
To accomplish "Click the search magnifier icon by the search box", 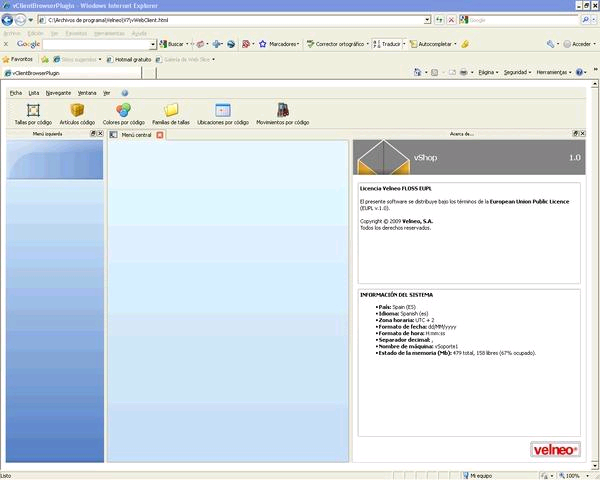I will tap(585, 20).
